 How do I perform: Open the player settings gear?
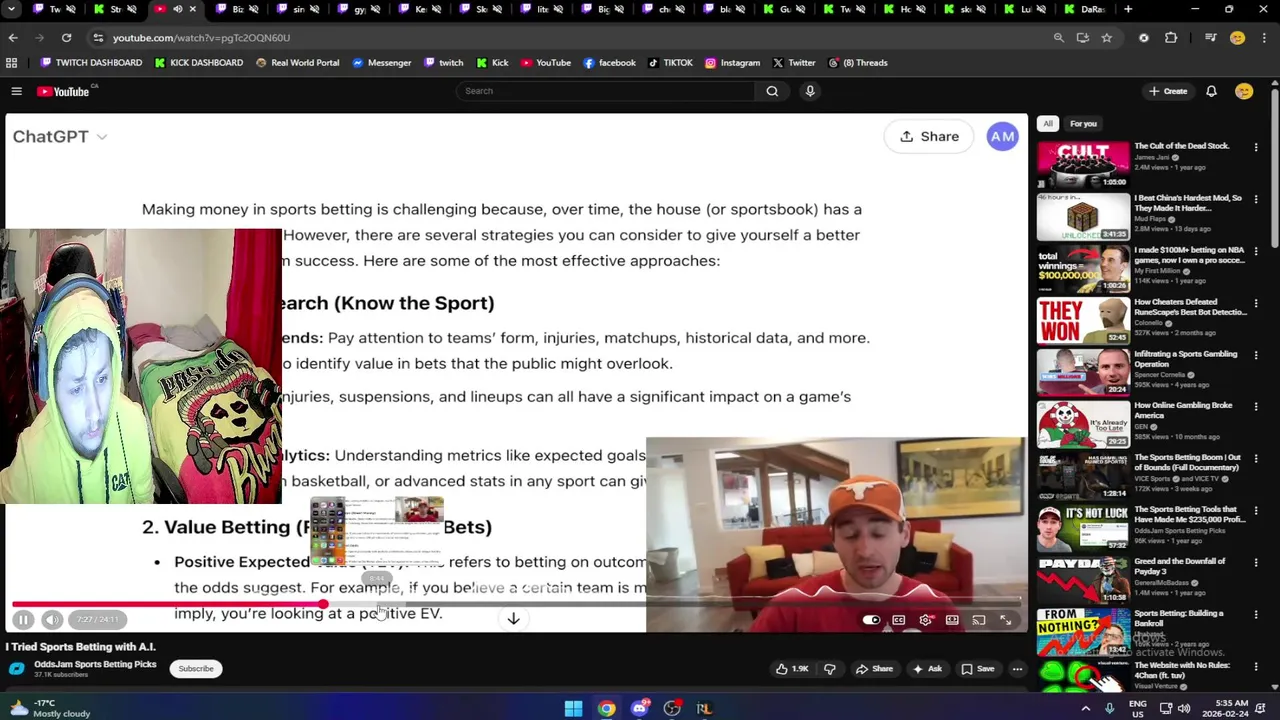pyautogui.click(x=925, y=620)
